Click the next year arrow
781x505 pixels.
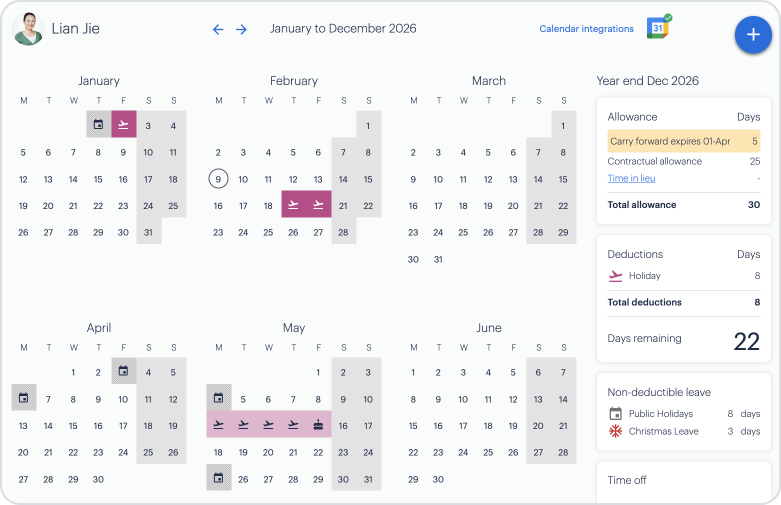point(241,30)
